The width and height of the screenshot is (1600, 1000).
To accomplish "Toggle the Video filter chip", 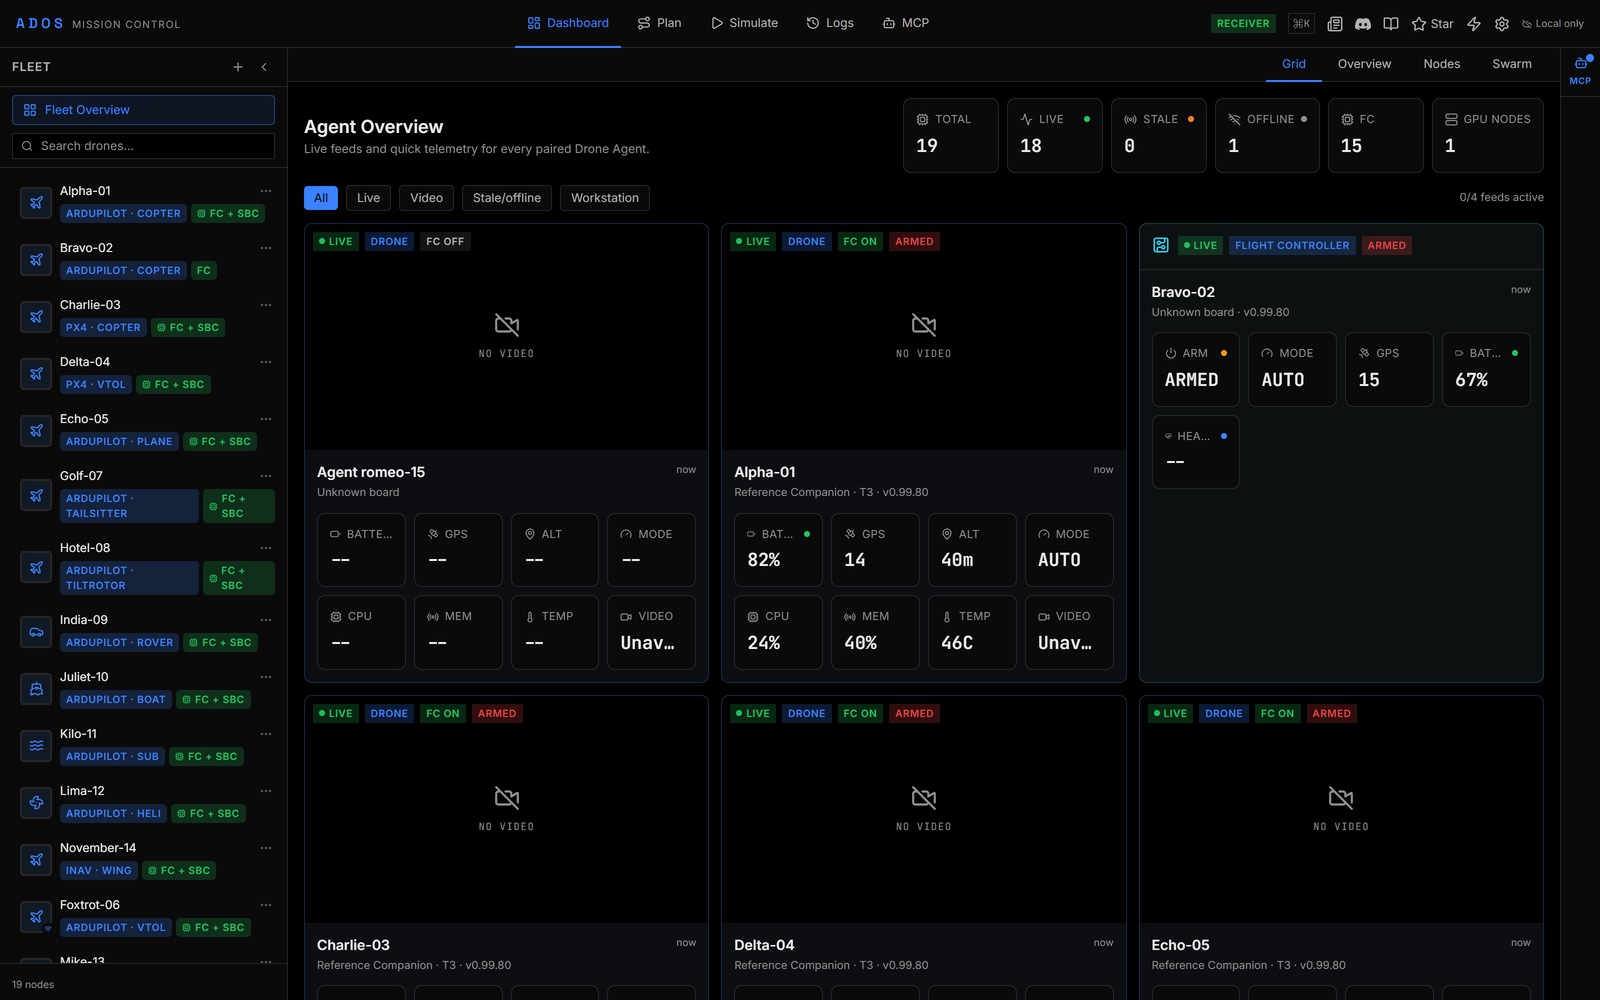I will 426,198.
